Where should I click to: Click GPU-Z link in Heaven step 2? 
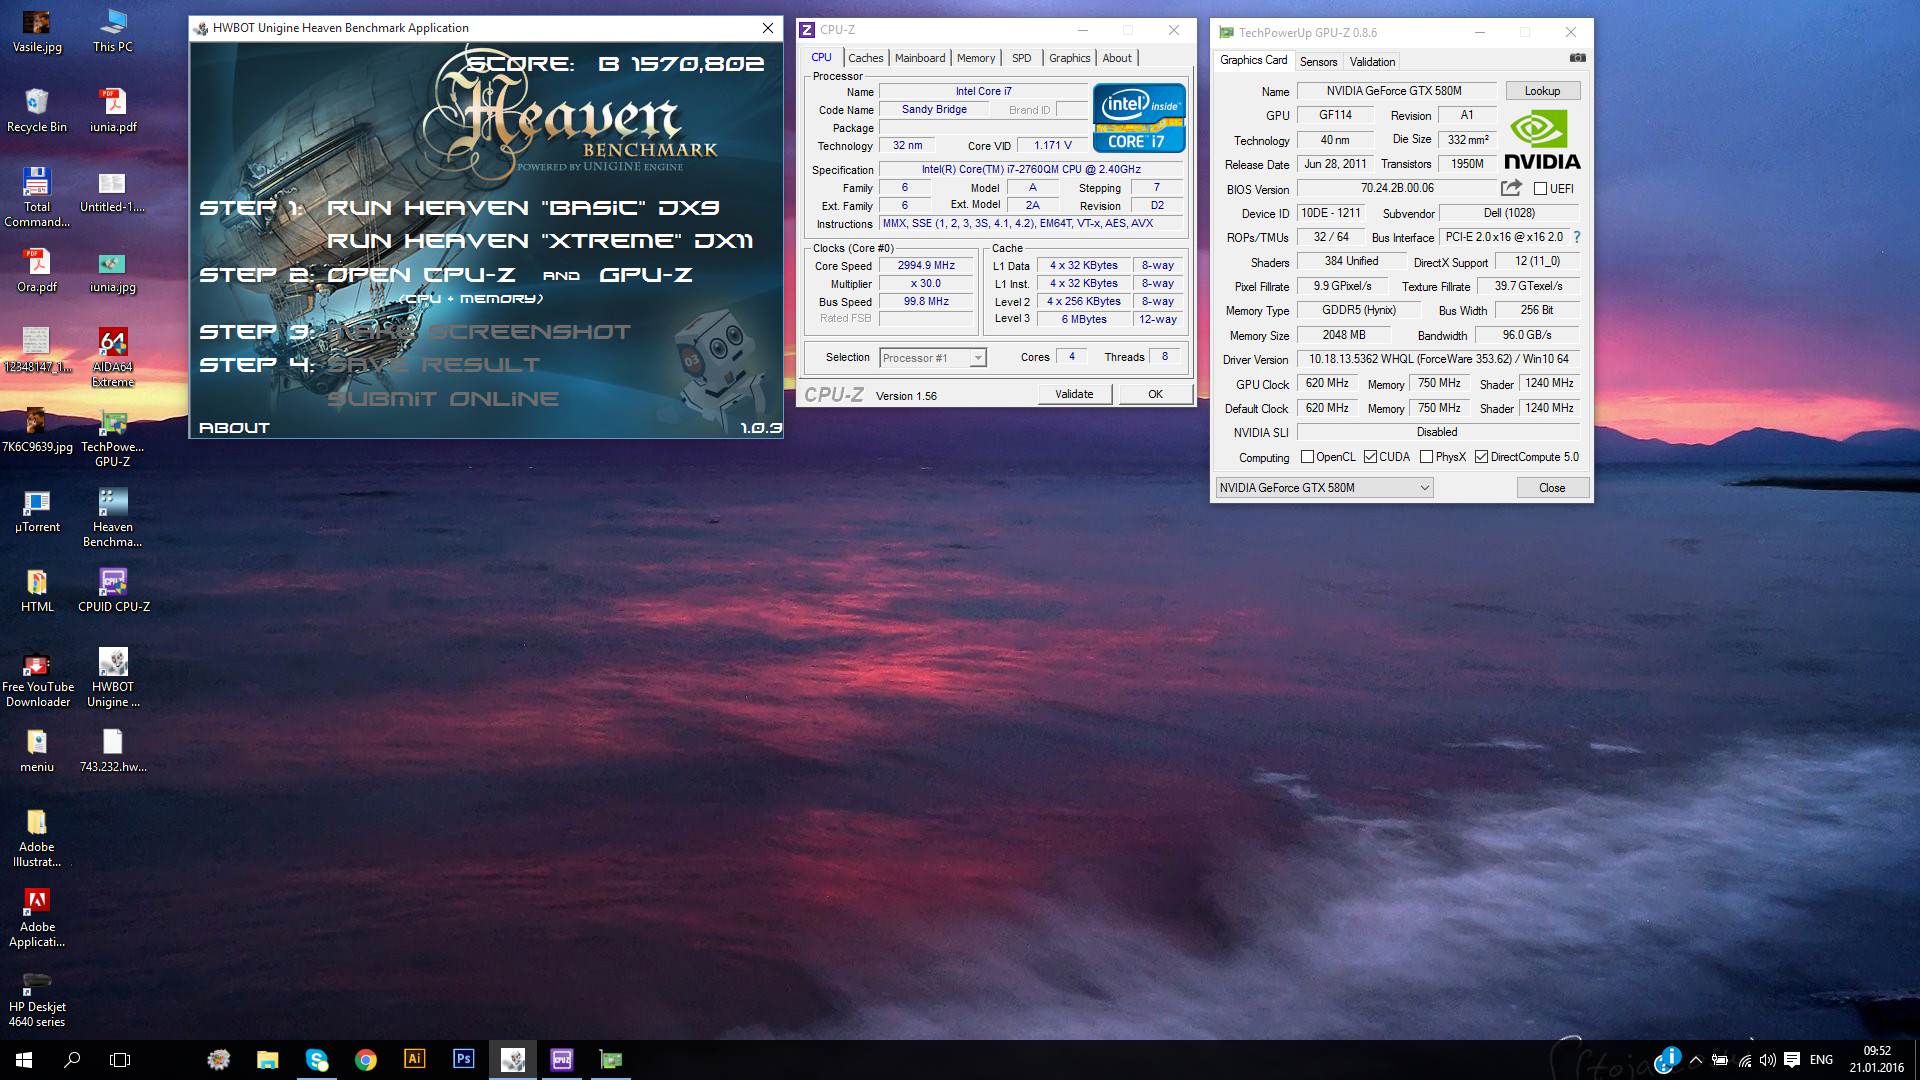(x=646, y=275)
